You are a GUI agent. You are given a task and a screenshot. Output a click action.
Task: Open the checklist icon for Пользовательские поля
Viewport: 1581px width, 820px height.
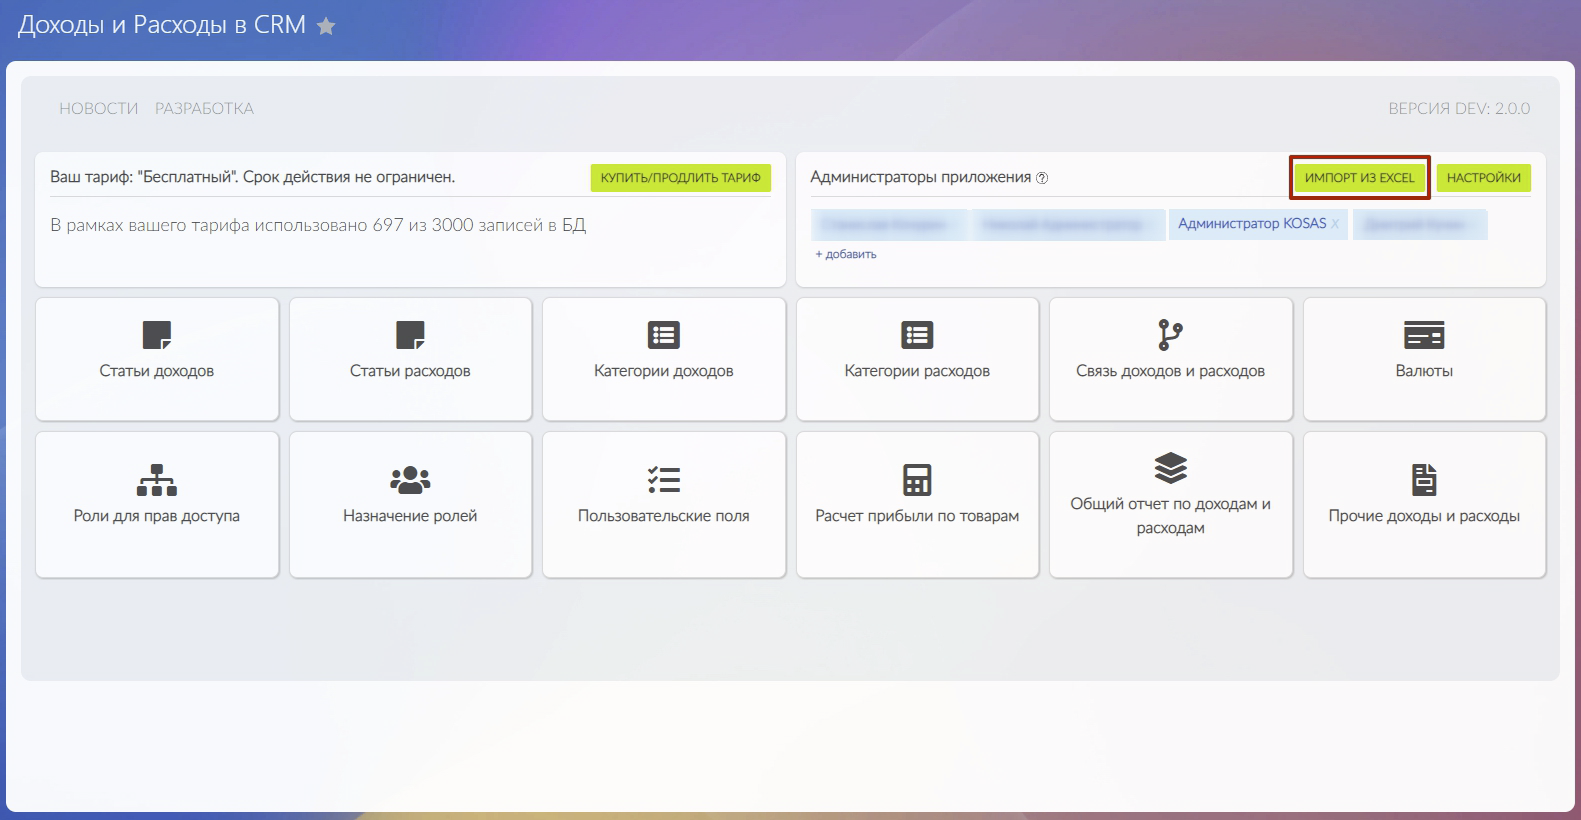(664, 480)
